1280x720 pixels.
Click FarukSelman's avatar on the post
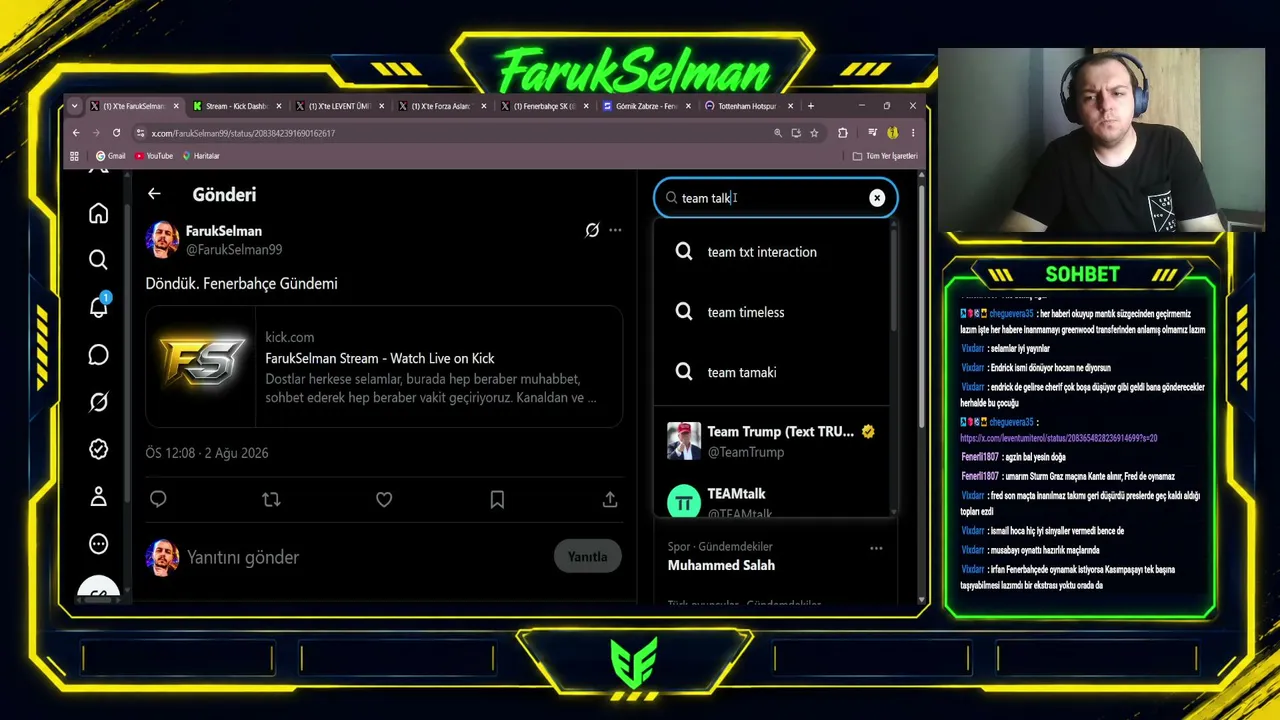click(162, 240)
